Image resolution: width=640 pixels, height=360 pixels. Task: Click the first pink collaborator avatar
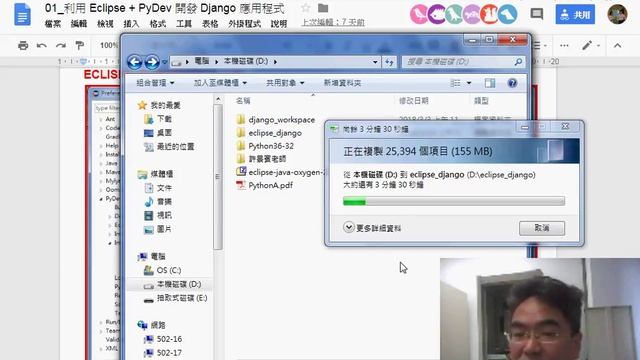pyautogui.click(x=419, y=14)
